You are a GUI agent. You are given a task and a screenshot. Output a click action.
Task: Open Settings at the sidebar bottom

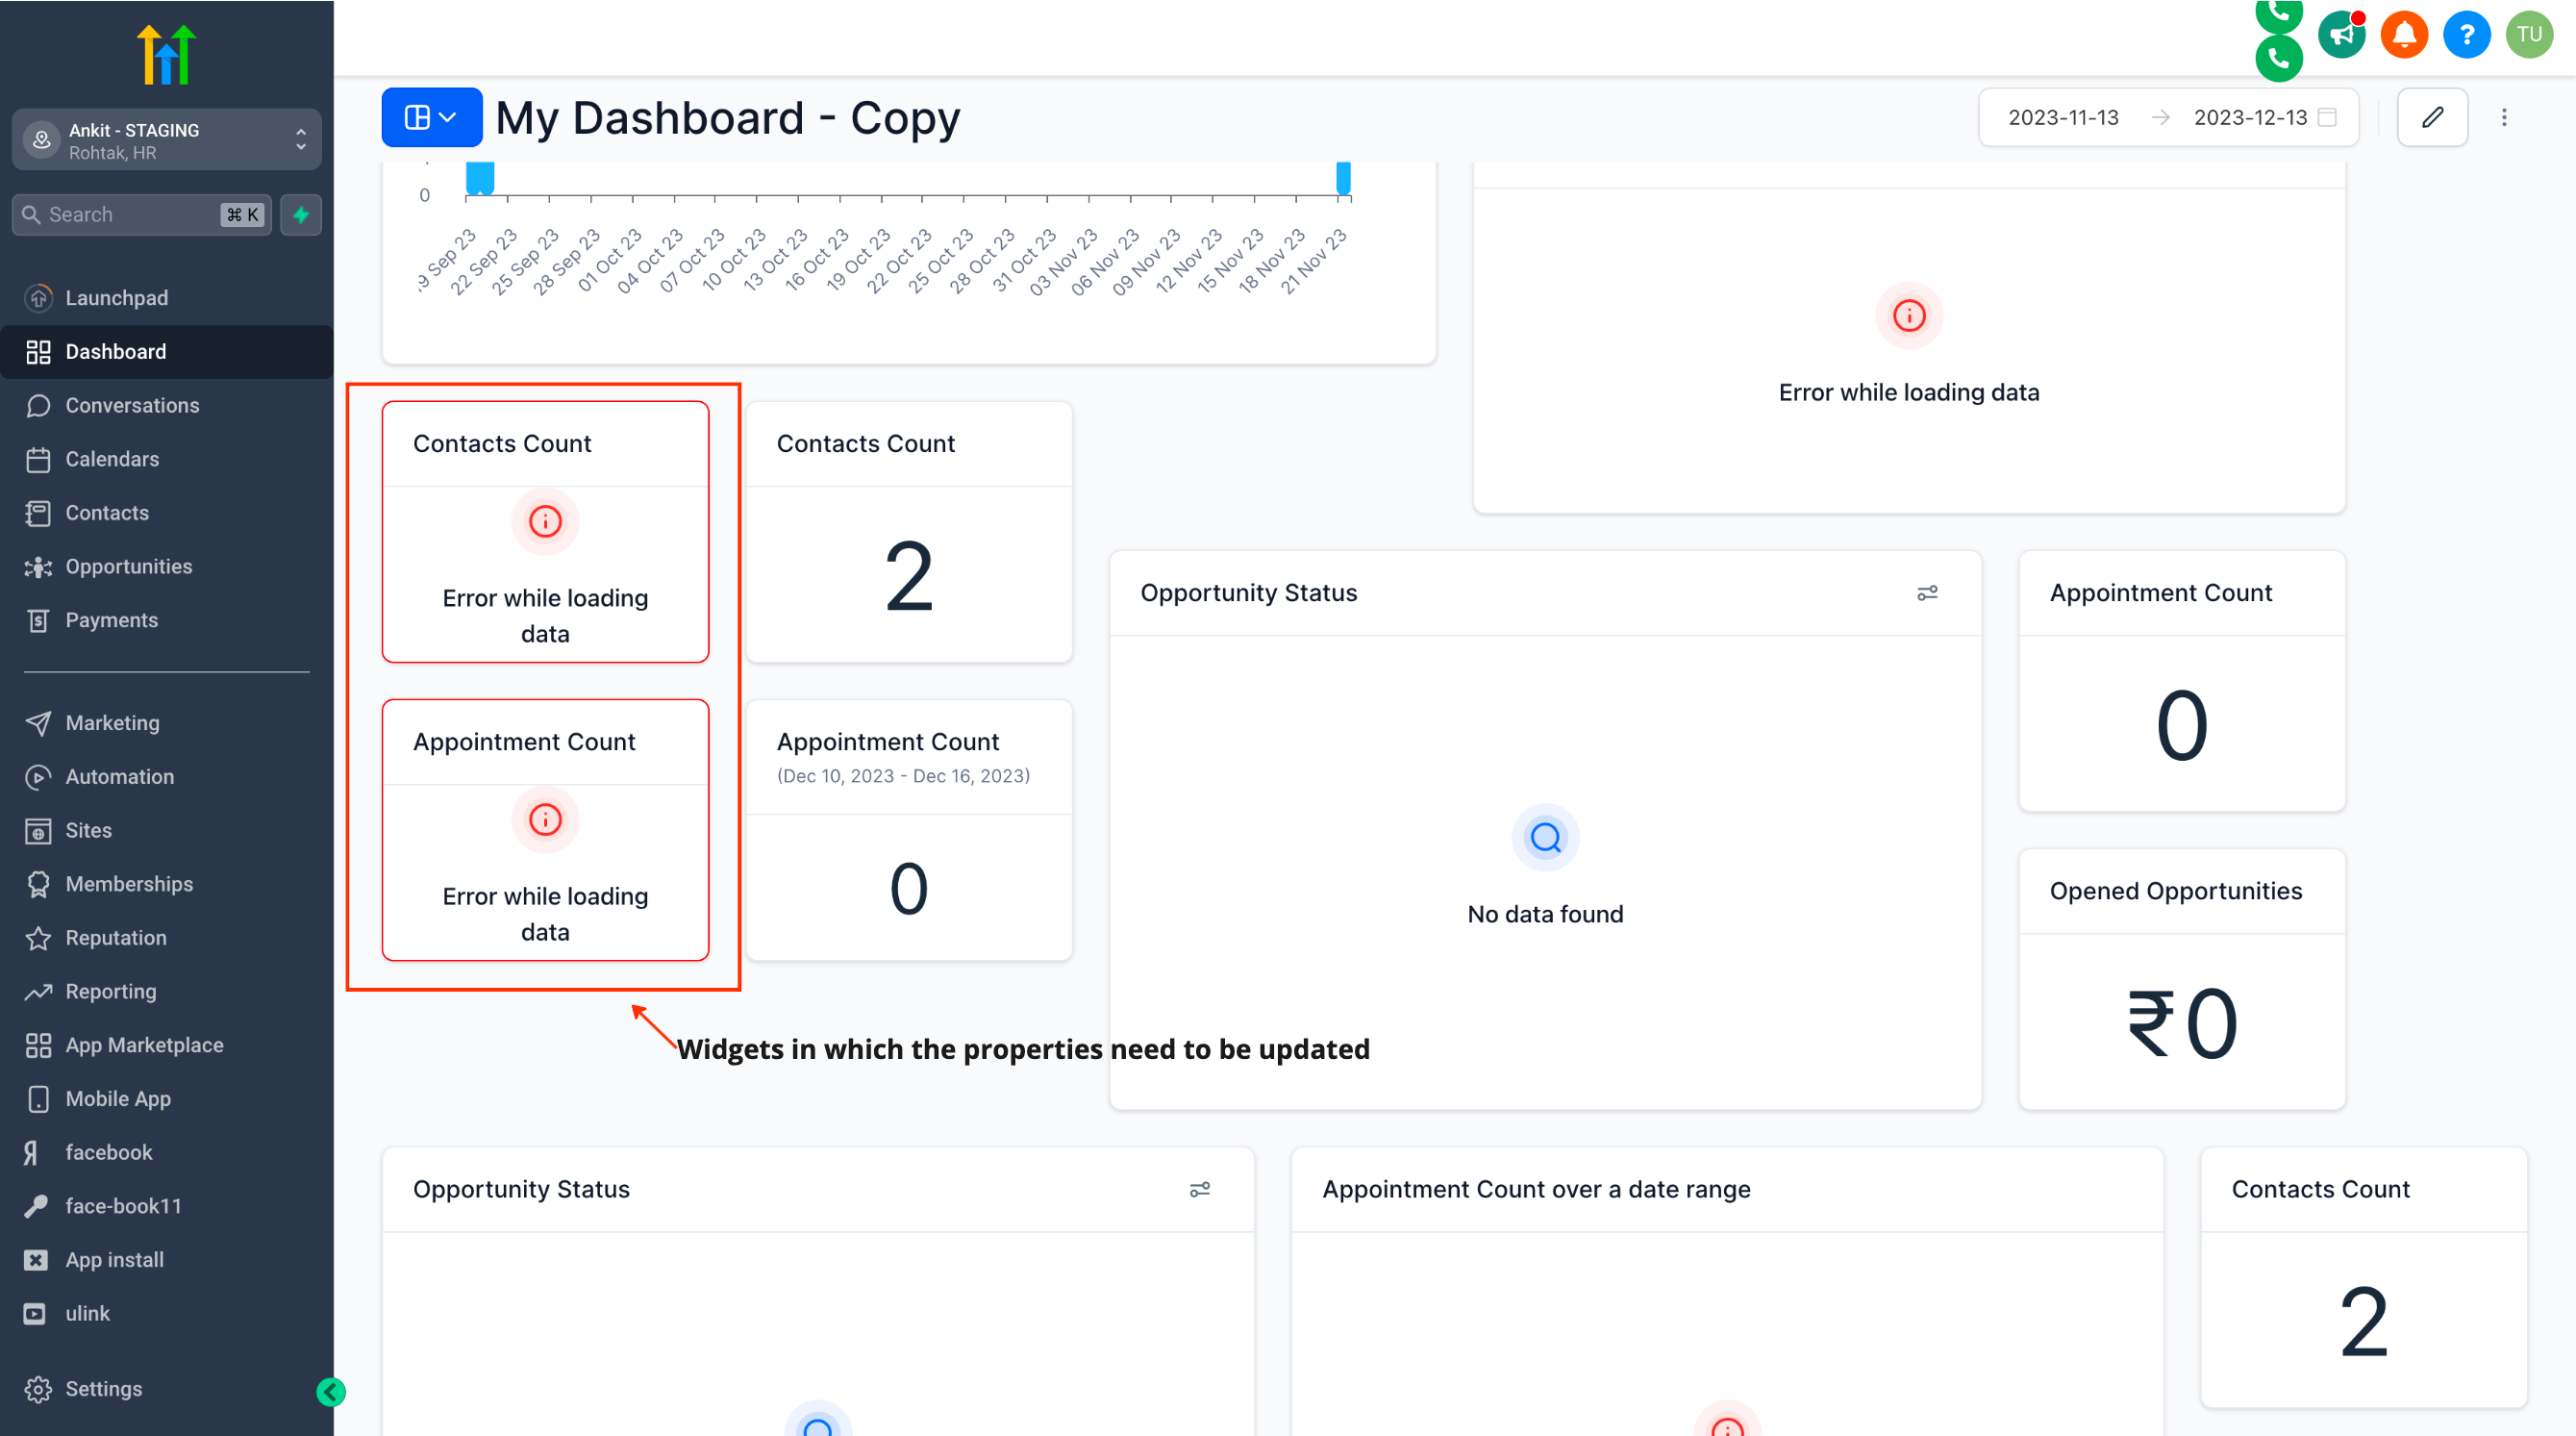pos(103,1388)
